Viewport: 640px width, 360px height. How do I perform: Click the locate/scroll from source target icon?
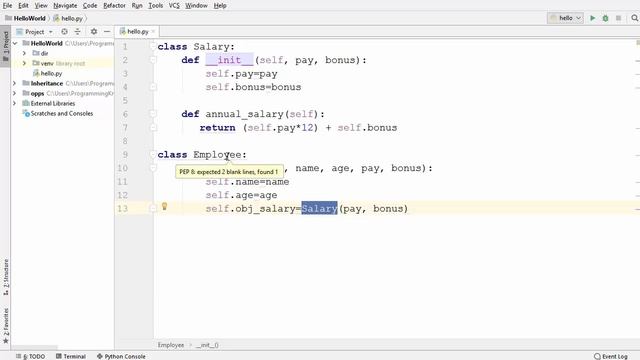pos(64,31)
